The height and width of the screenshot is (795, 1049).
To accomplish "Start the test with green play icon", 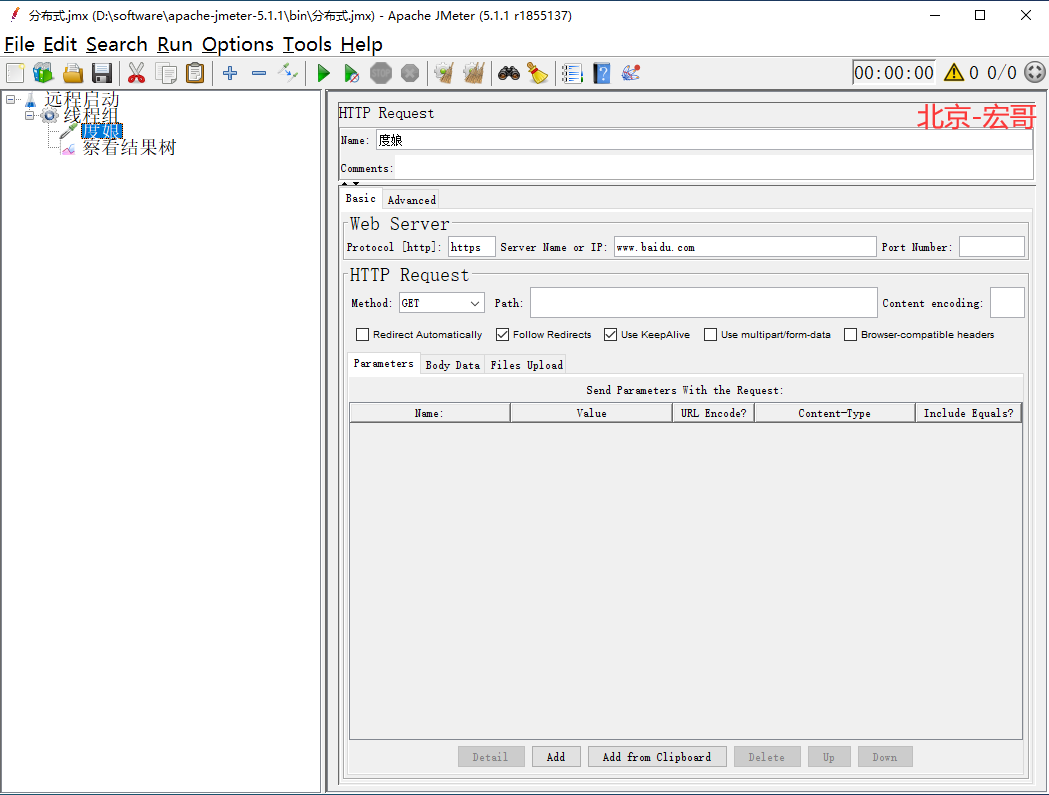I will click(323, 73).
